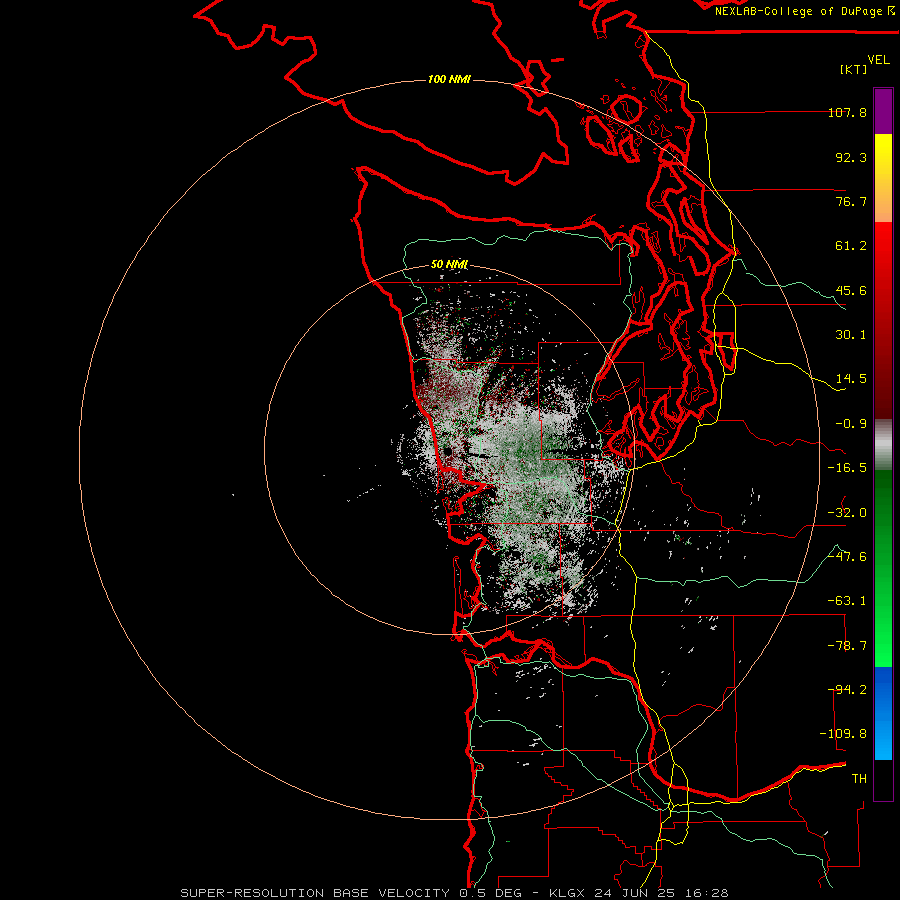Click the 45.6 velocity scale value

coord(851,290)
